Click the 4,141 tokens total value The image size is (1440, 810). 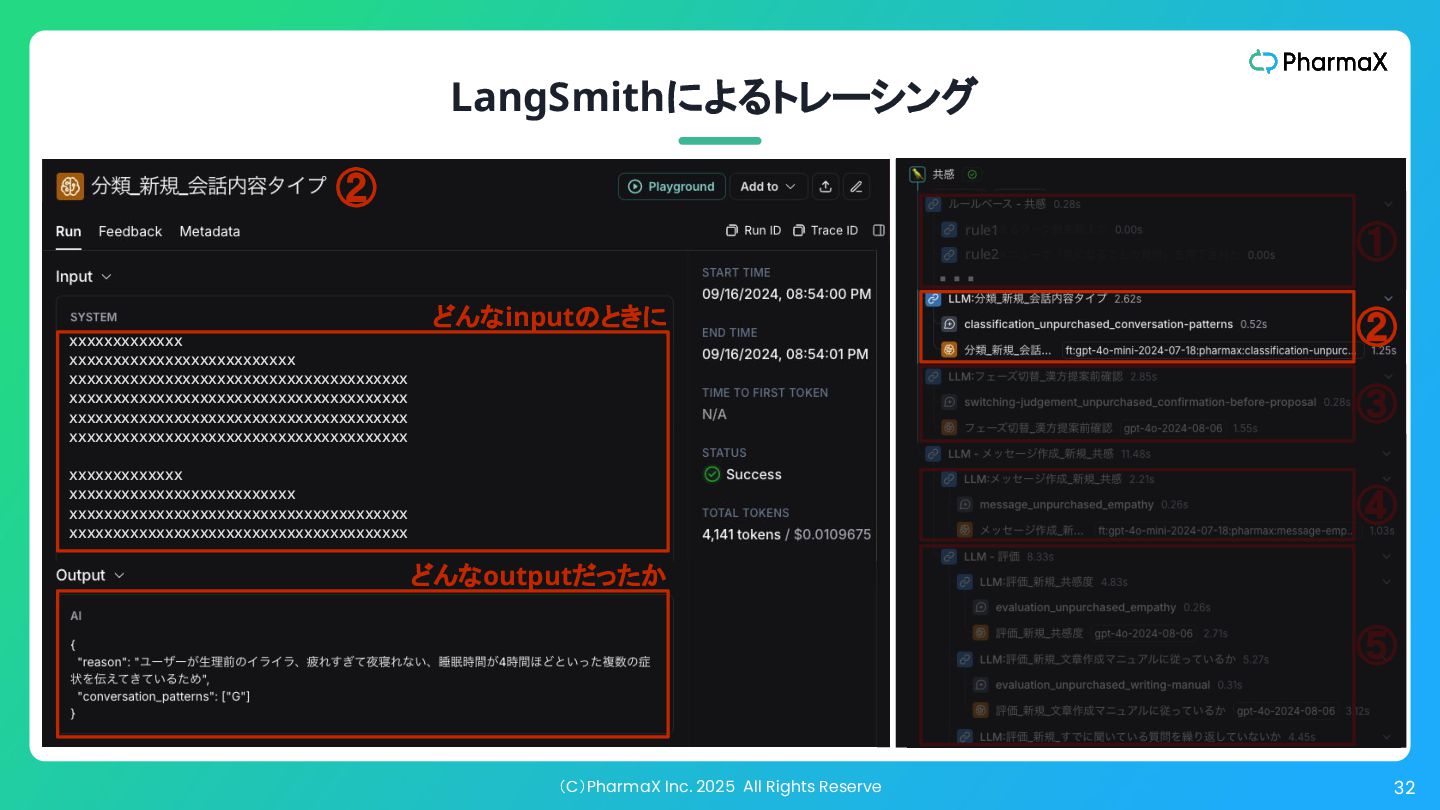[741, 535]
